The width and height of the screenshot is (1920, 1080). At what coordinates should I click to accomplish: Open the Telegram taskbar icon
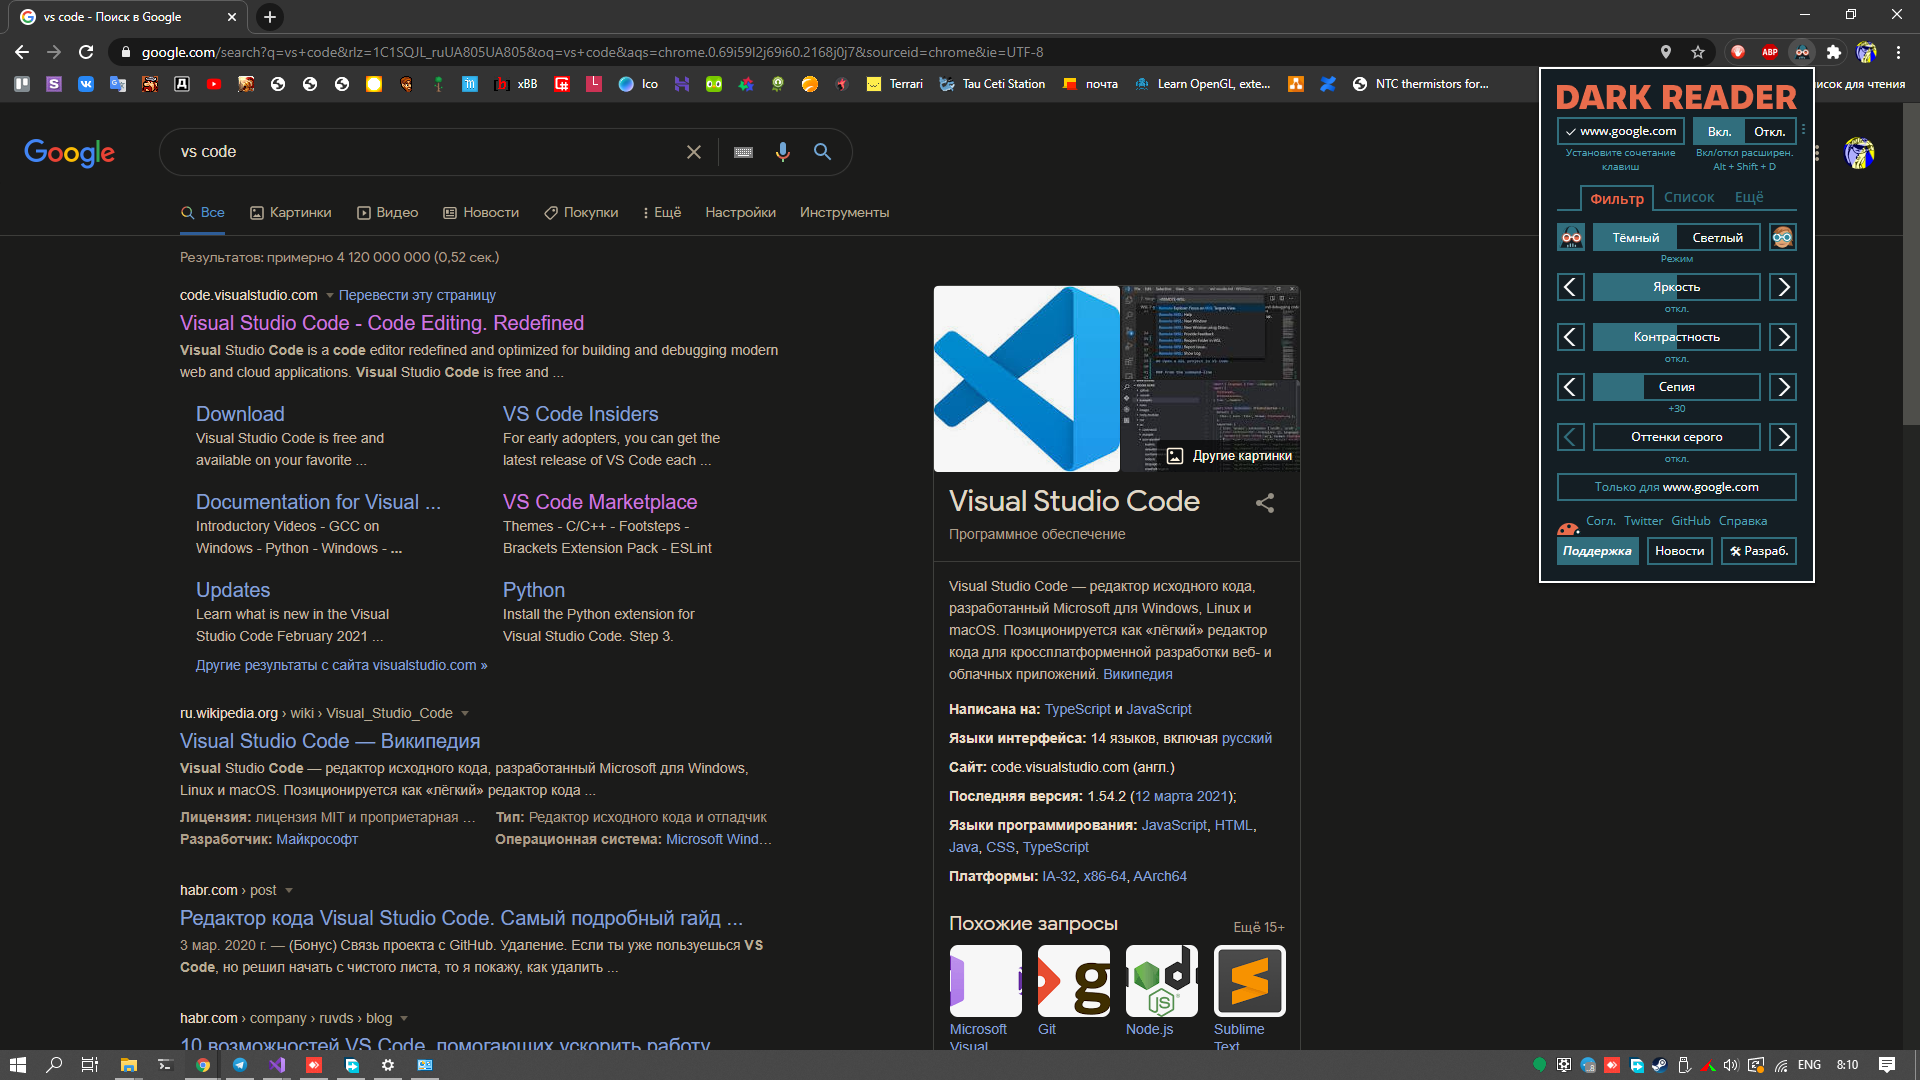(240, 1065)
